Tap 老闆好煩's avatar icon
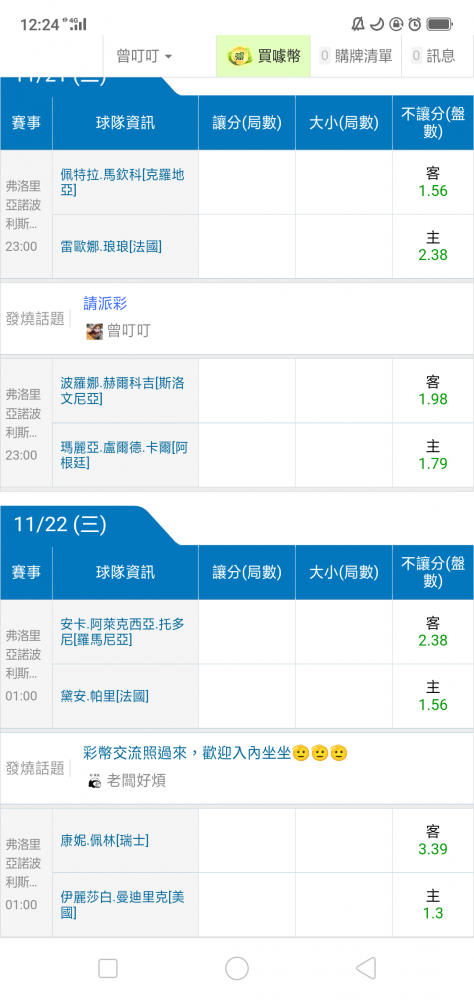This screenshot has height=1000, width=474. pos(94,781)
